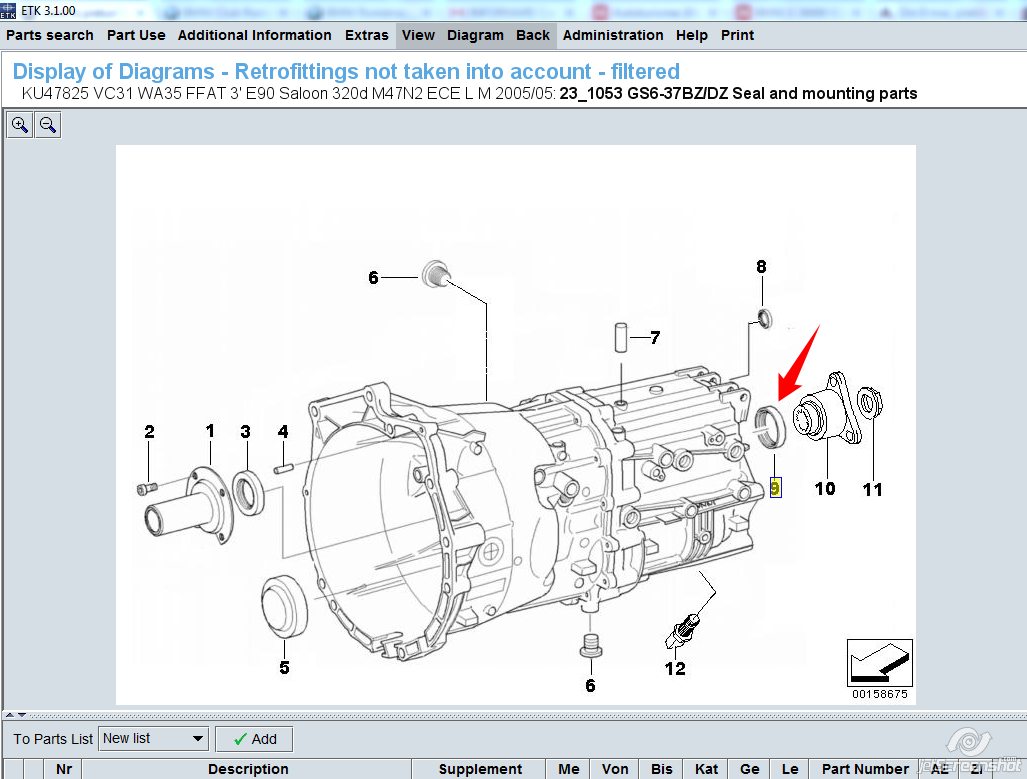Click the Back button in menu bar
1027x779 pixels.
click(x=533, y=35)
